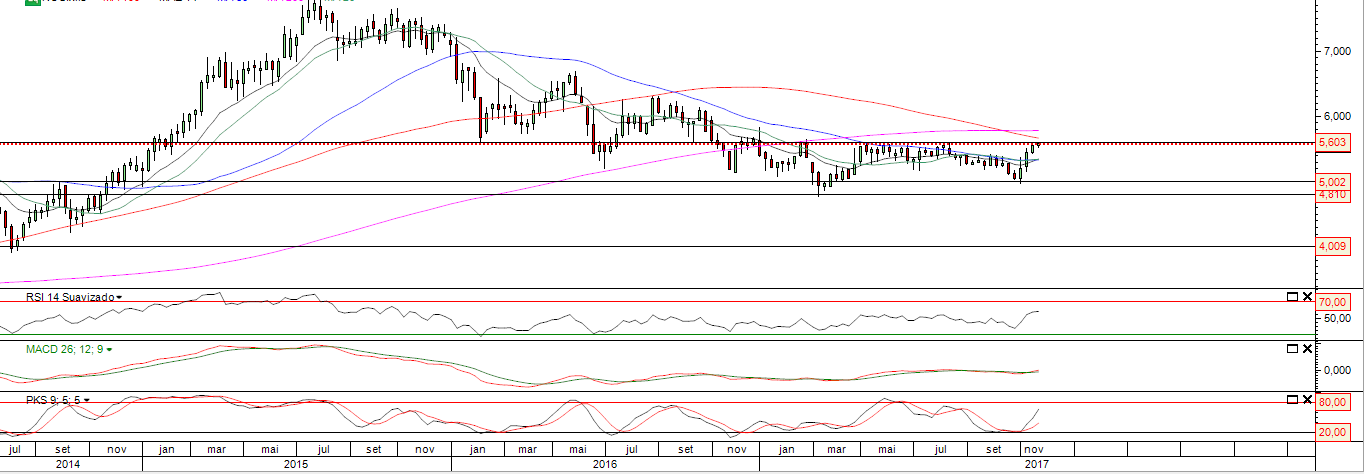Click the 70,00 RSI overbought level label

pyautogui.click(x=1334, y=301)
